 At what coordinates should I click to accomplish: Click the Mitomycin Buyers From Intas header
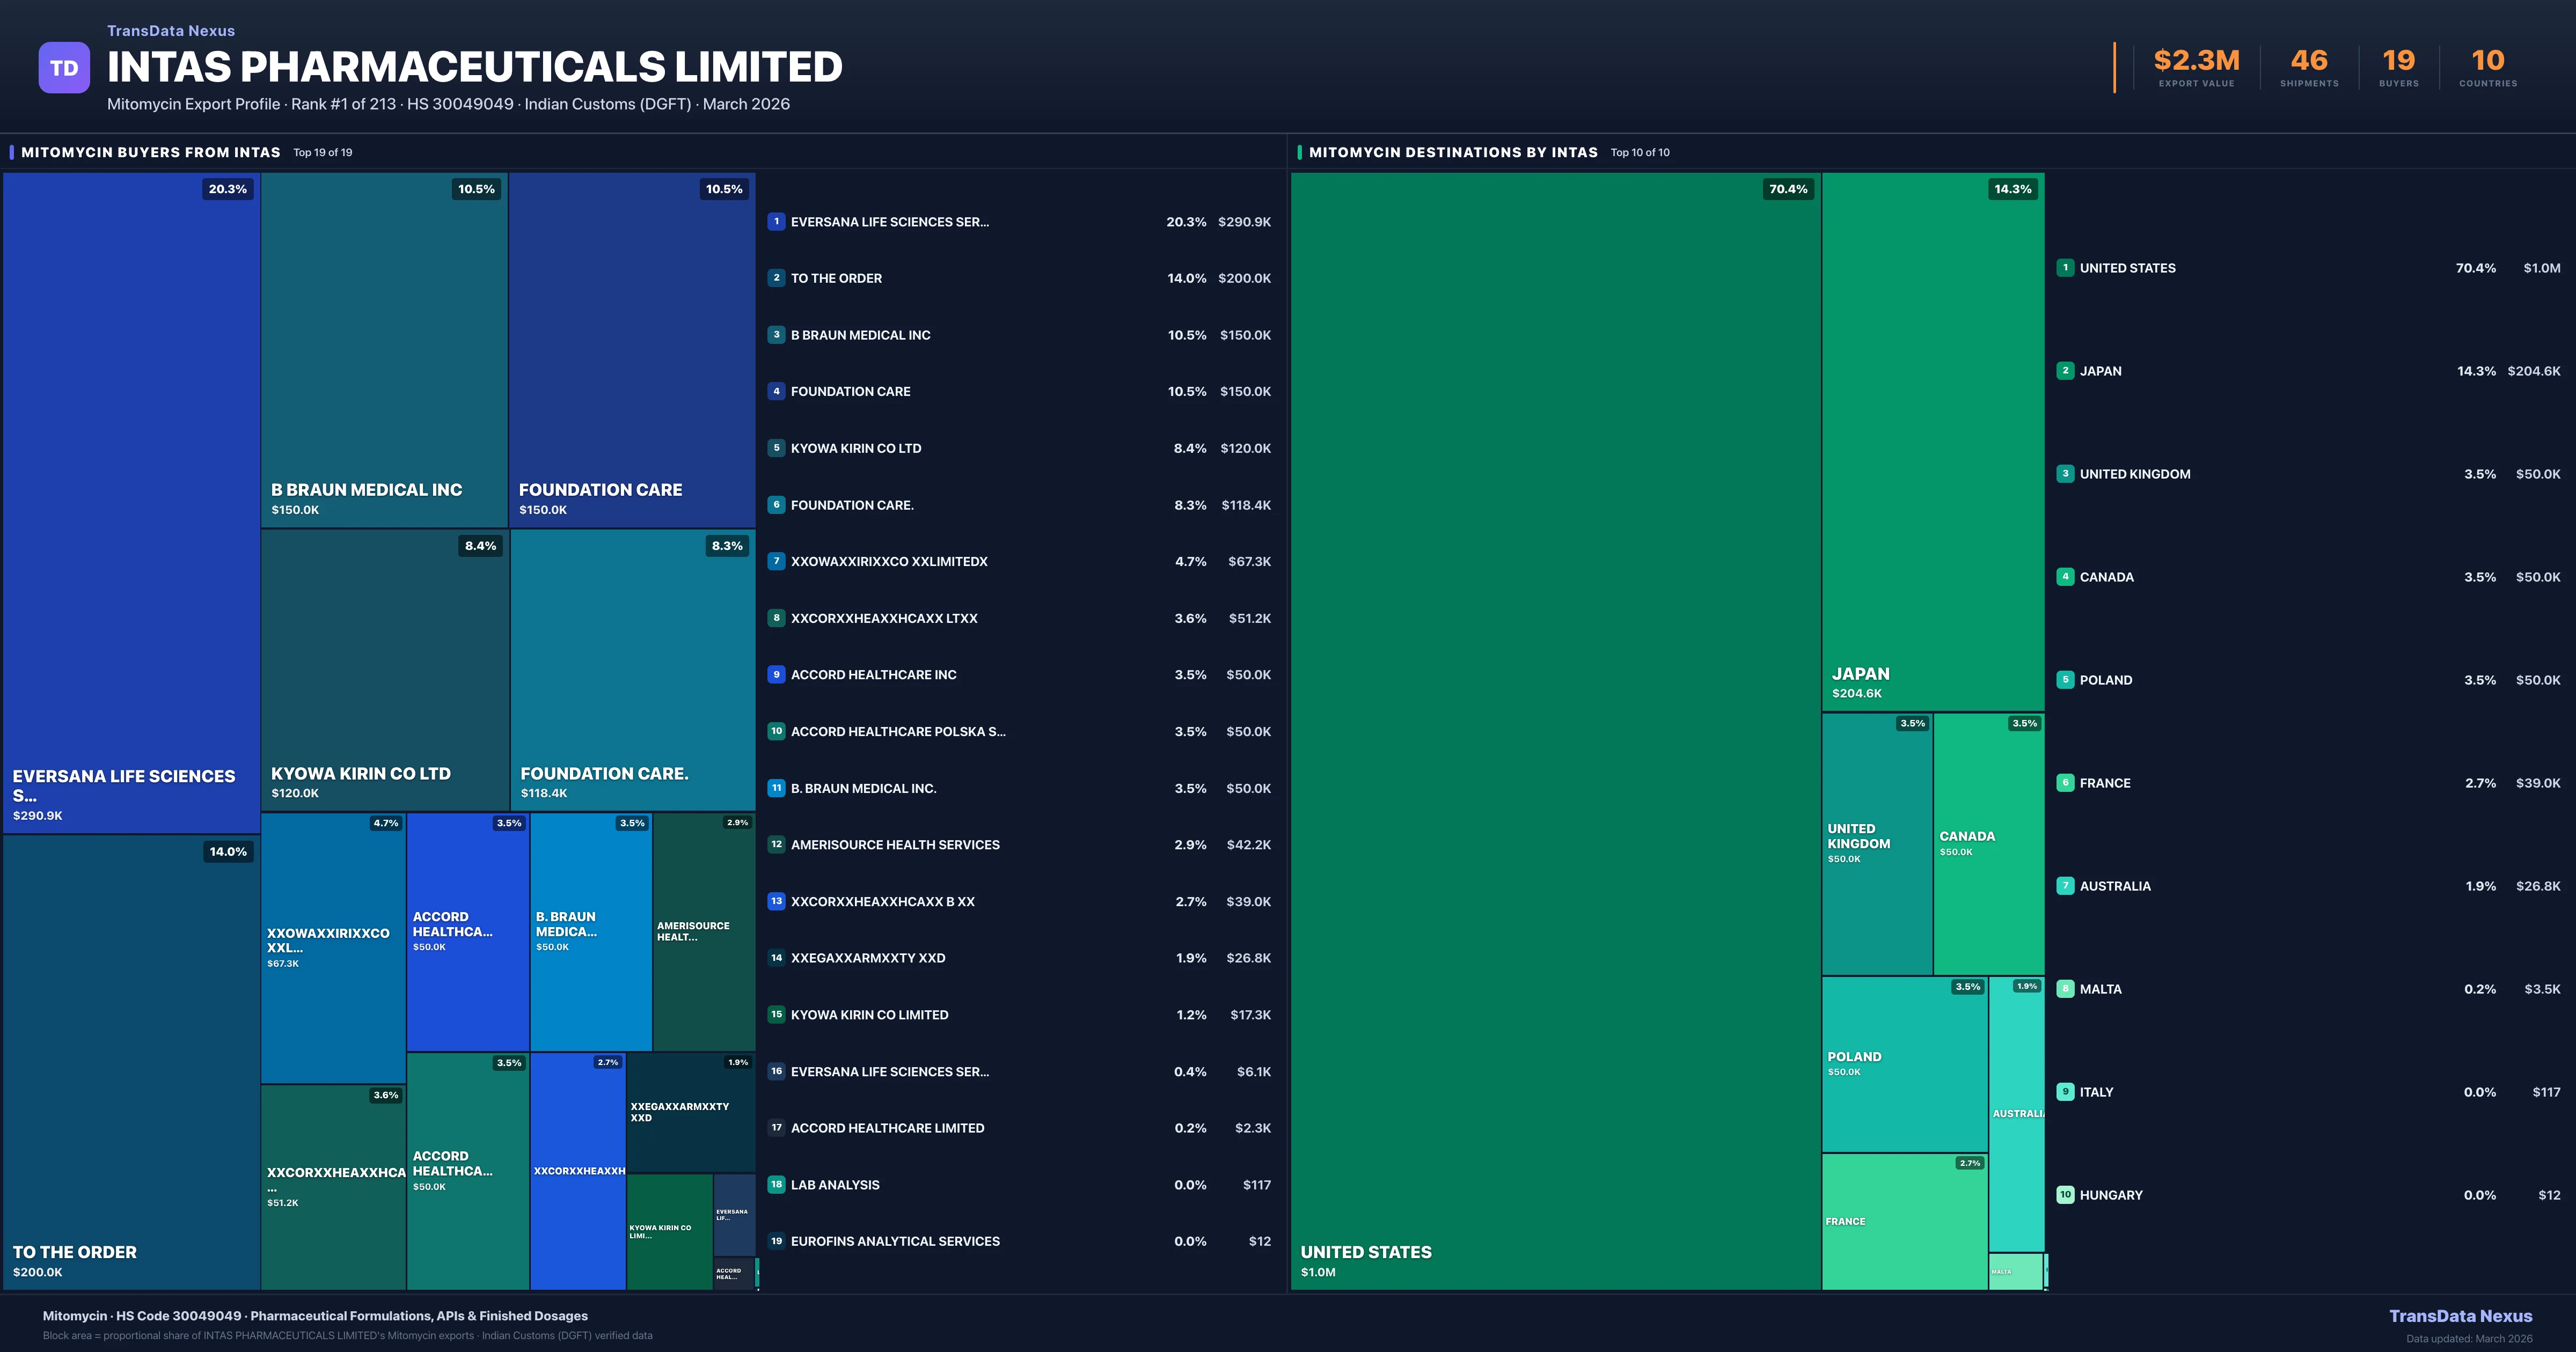click(x=151, y=153)
